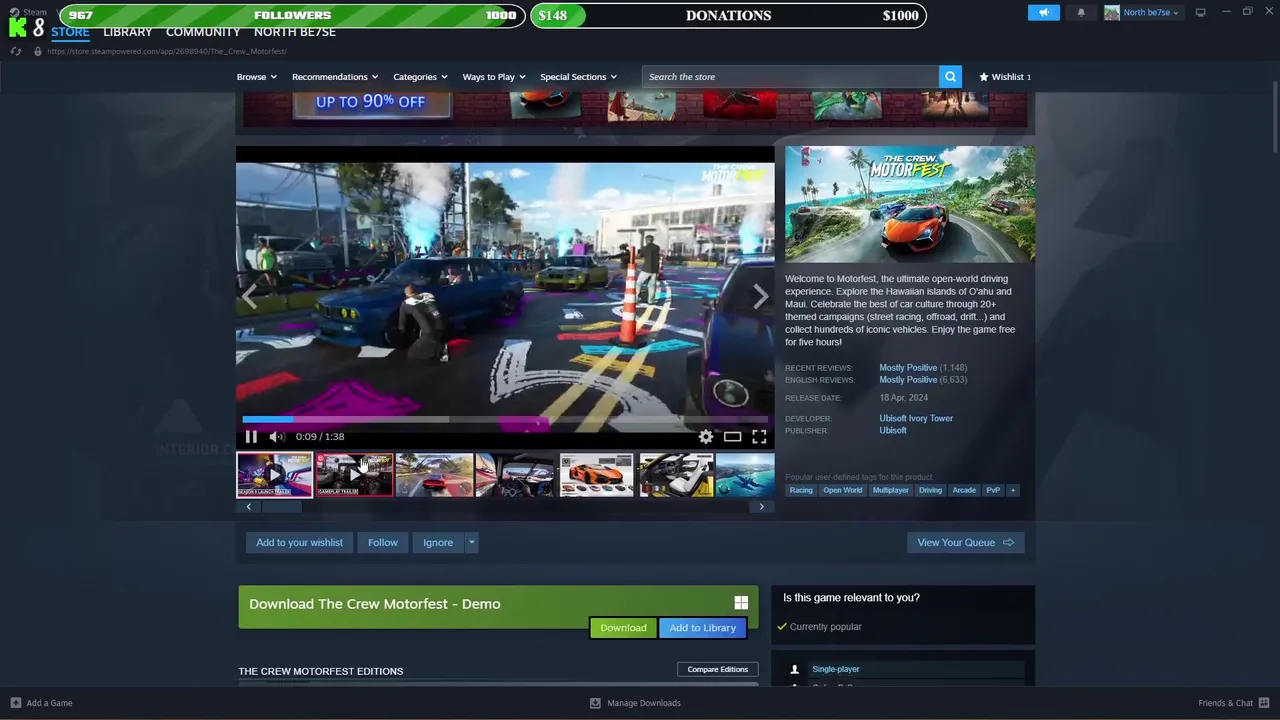Click the Driving tag
The height and width of the screenshot is (720, 1280).
(930, 490)
